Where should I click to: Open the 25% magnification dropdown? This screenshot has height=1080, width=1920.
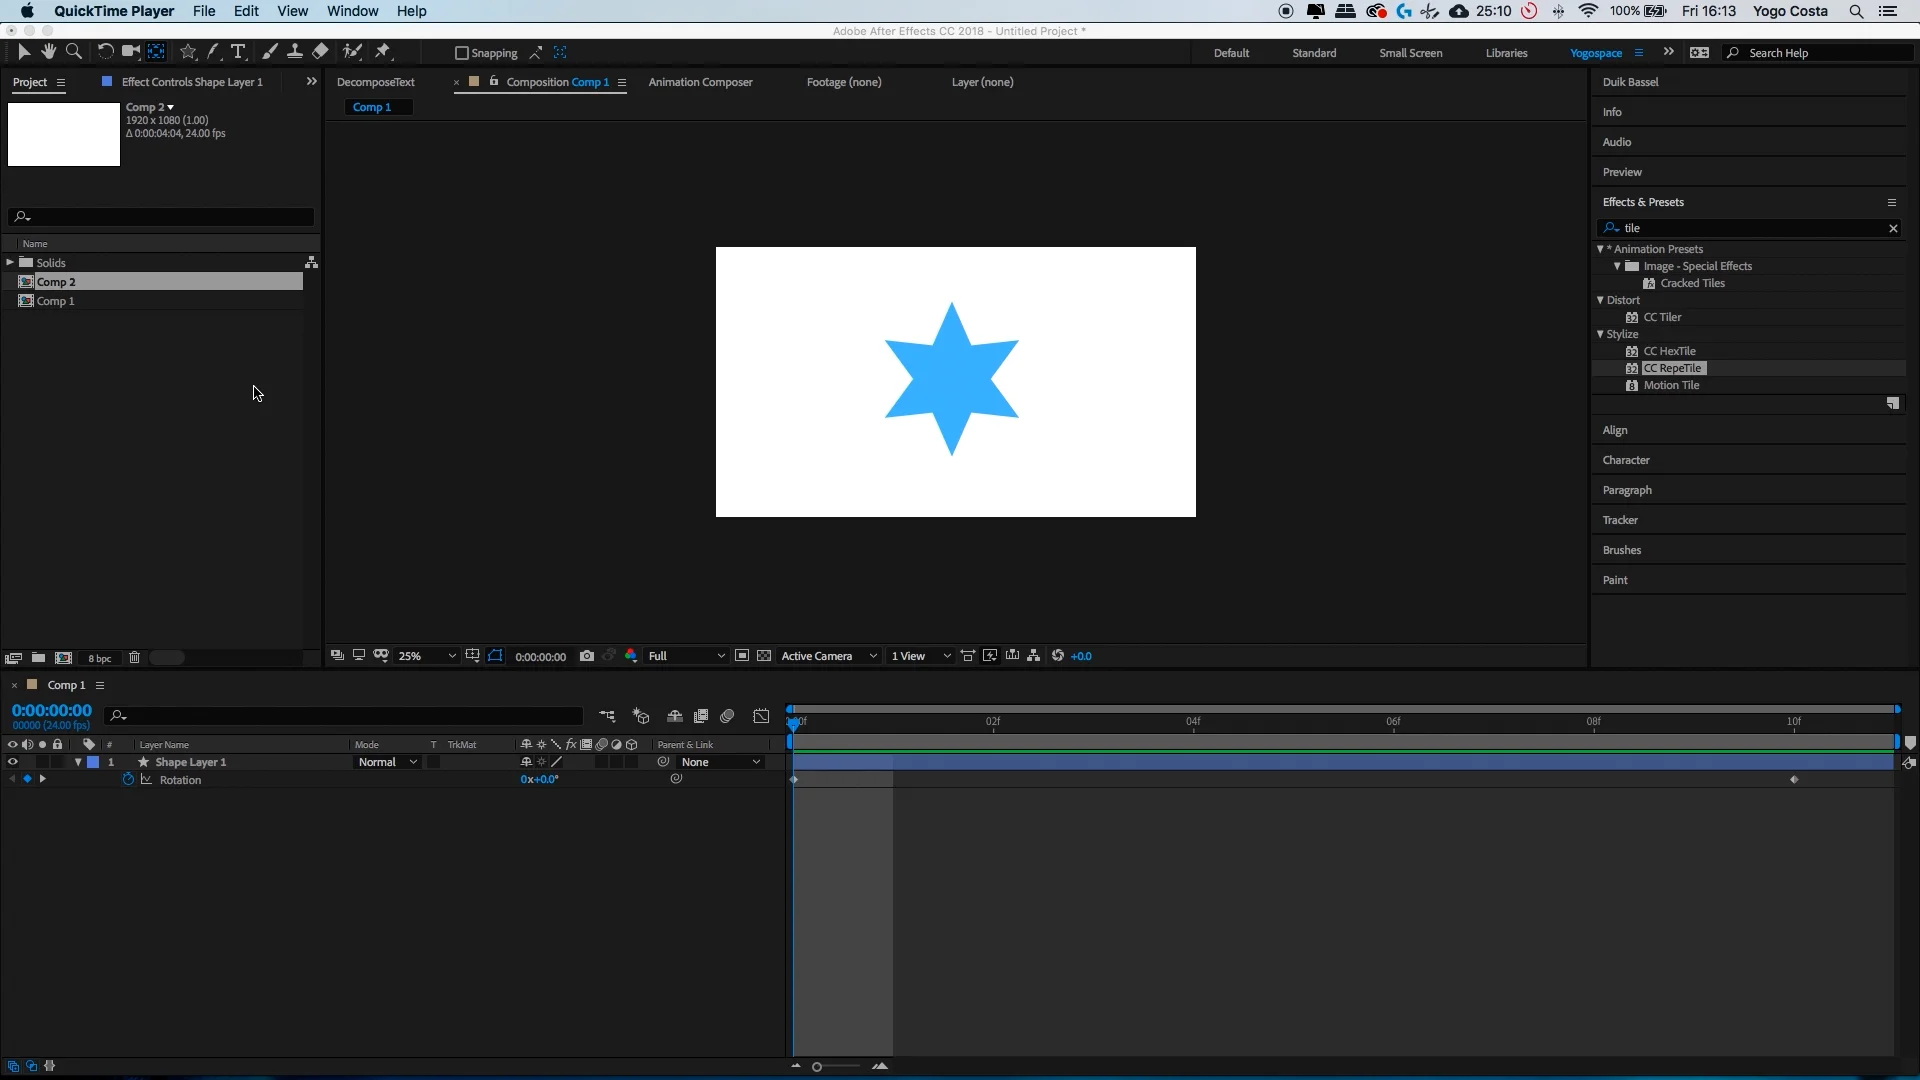click(x=427, y=656)
